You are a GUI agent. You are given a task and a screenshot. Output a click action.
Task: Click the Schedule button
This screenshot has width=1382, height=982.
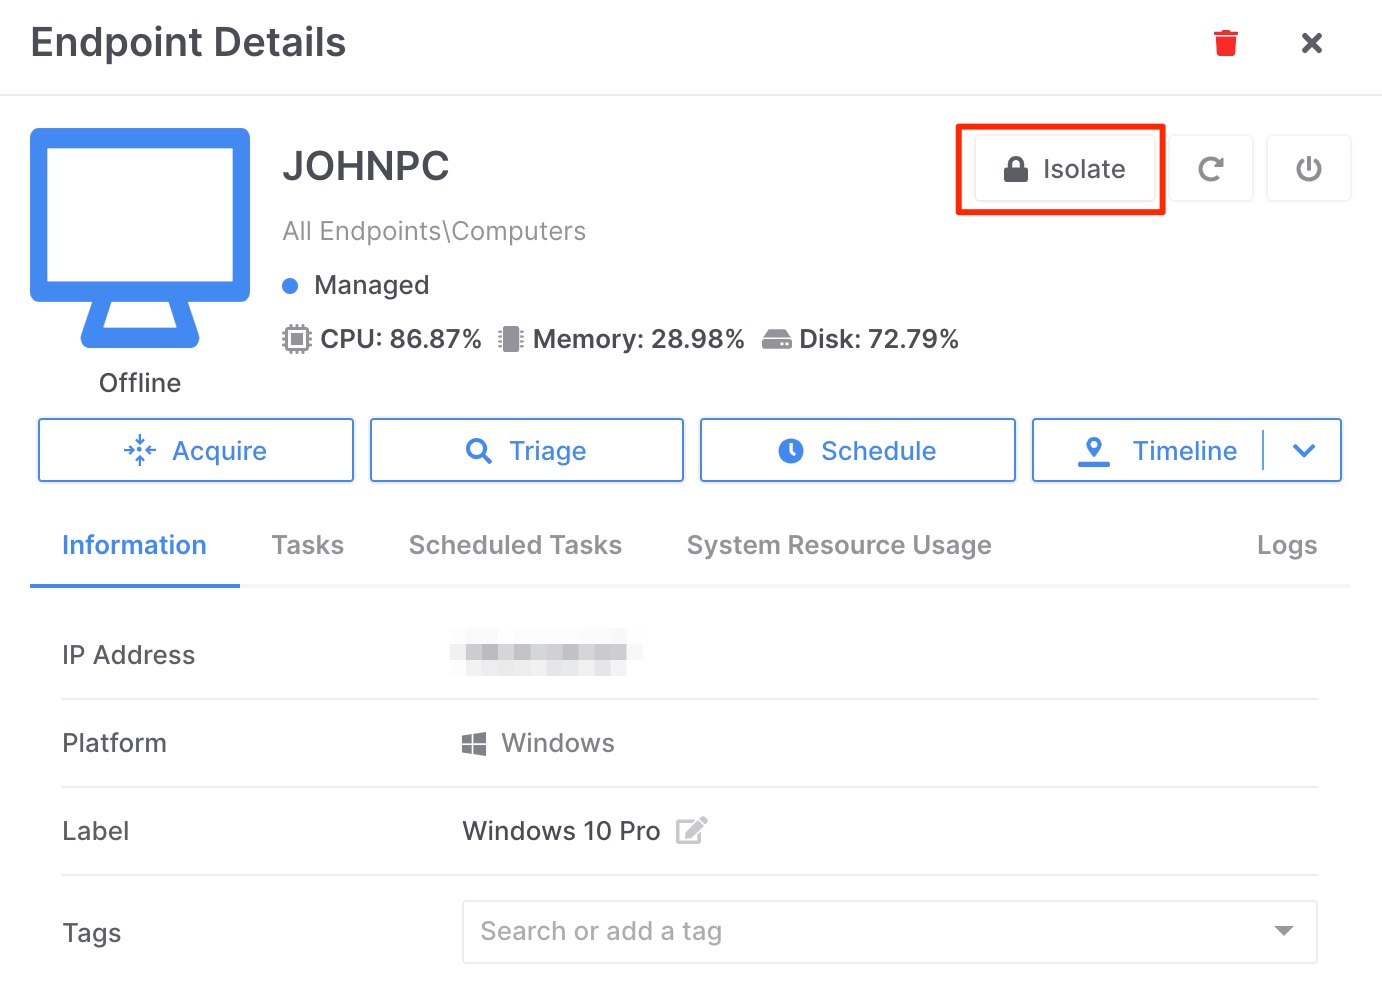click(858, 451)
